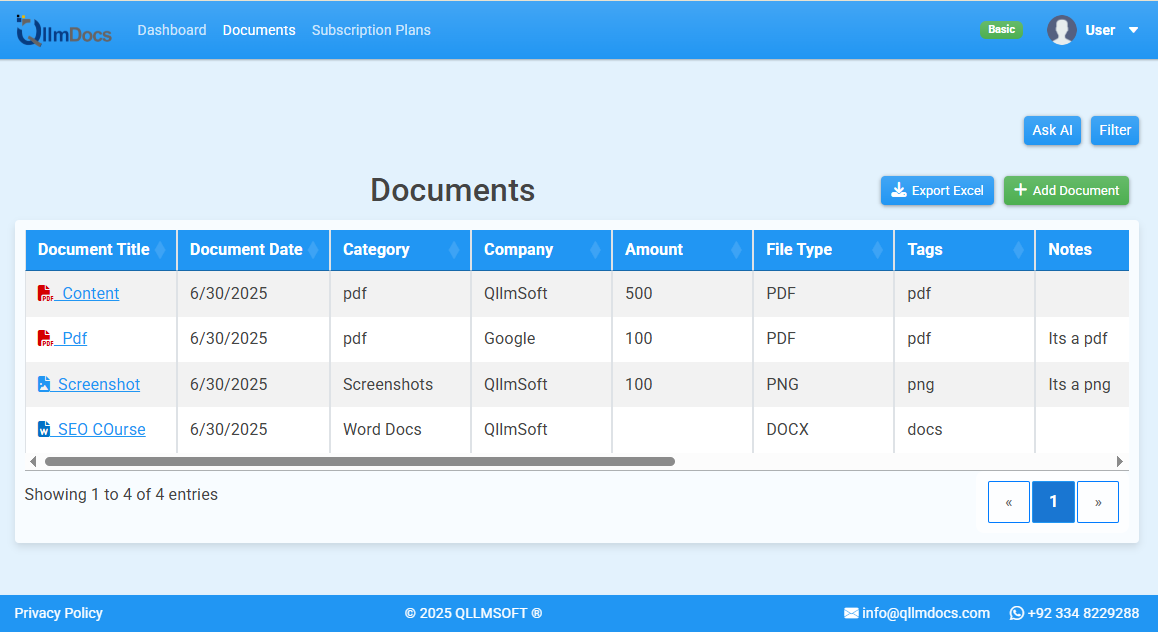Open the WhatsApp icon in the footer

pyautogui.click(x=1017, y=613)
